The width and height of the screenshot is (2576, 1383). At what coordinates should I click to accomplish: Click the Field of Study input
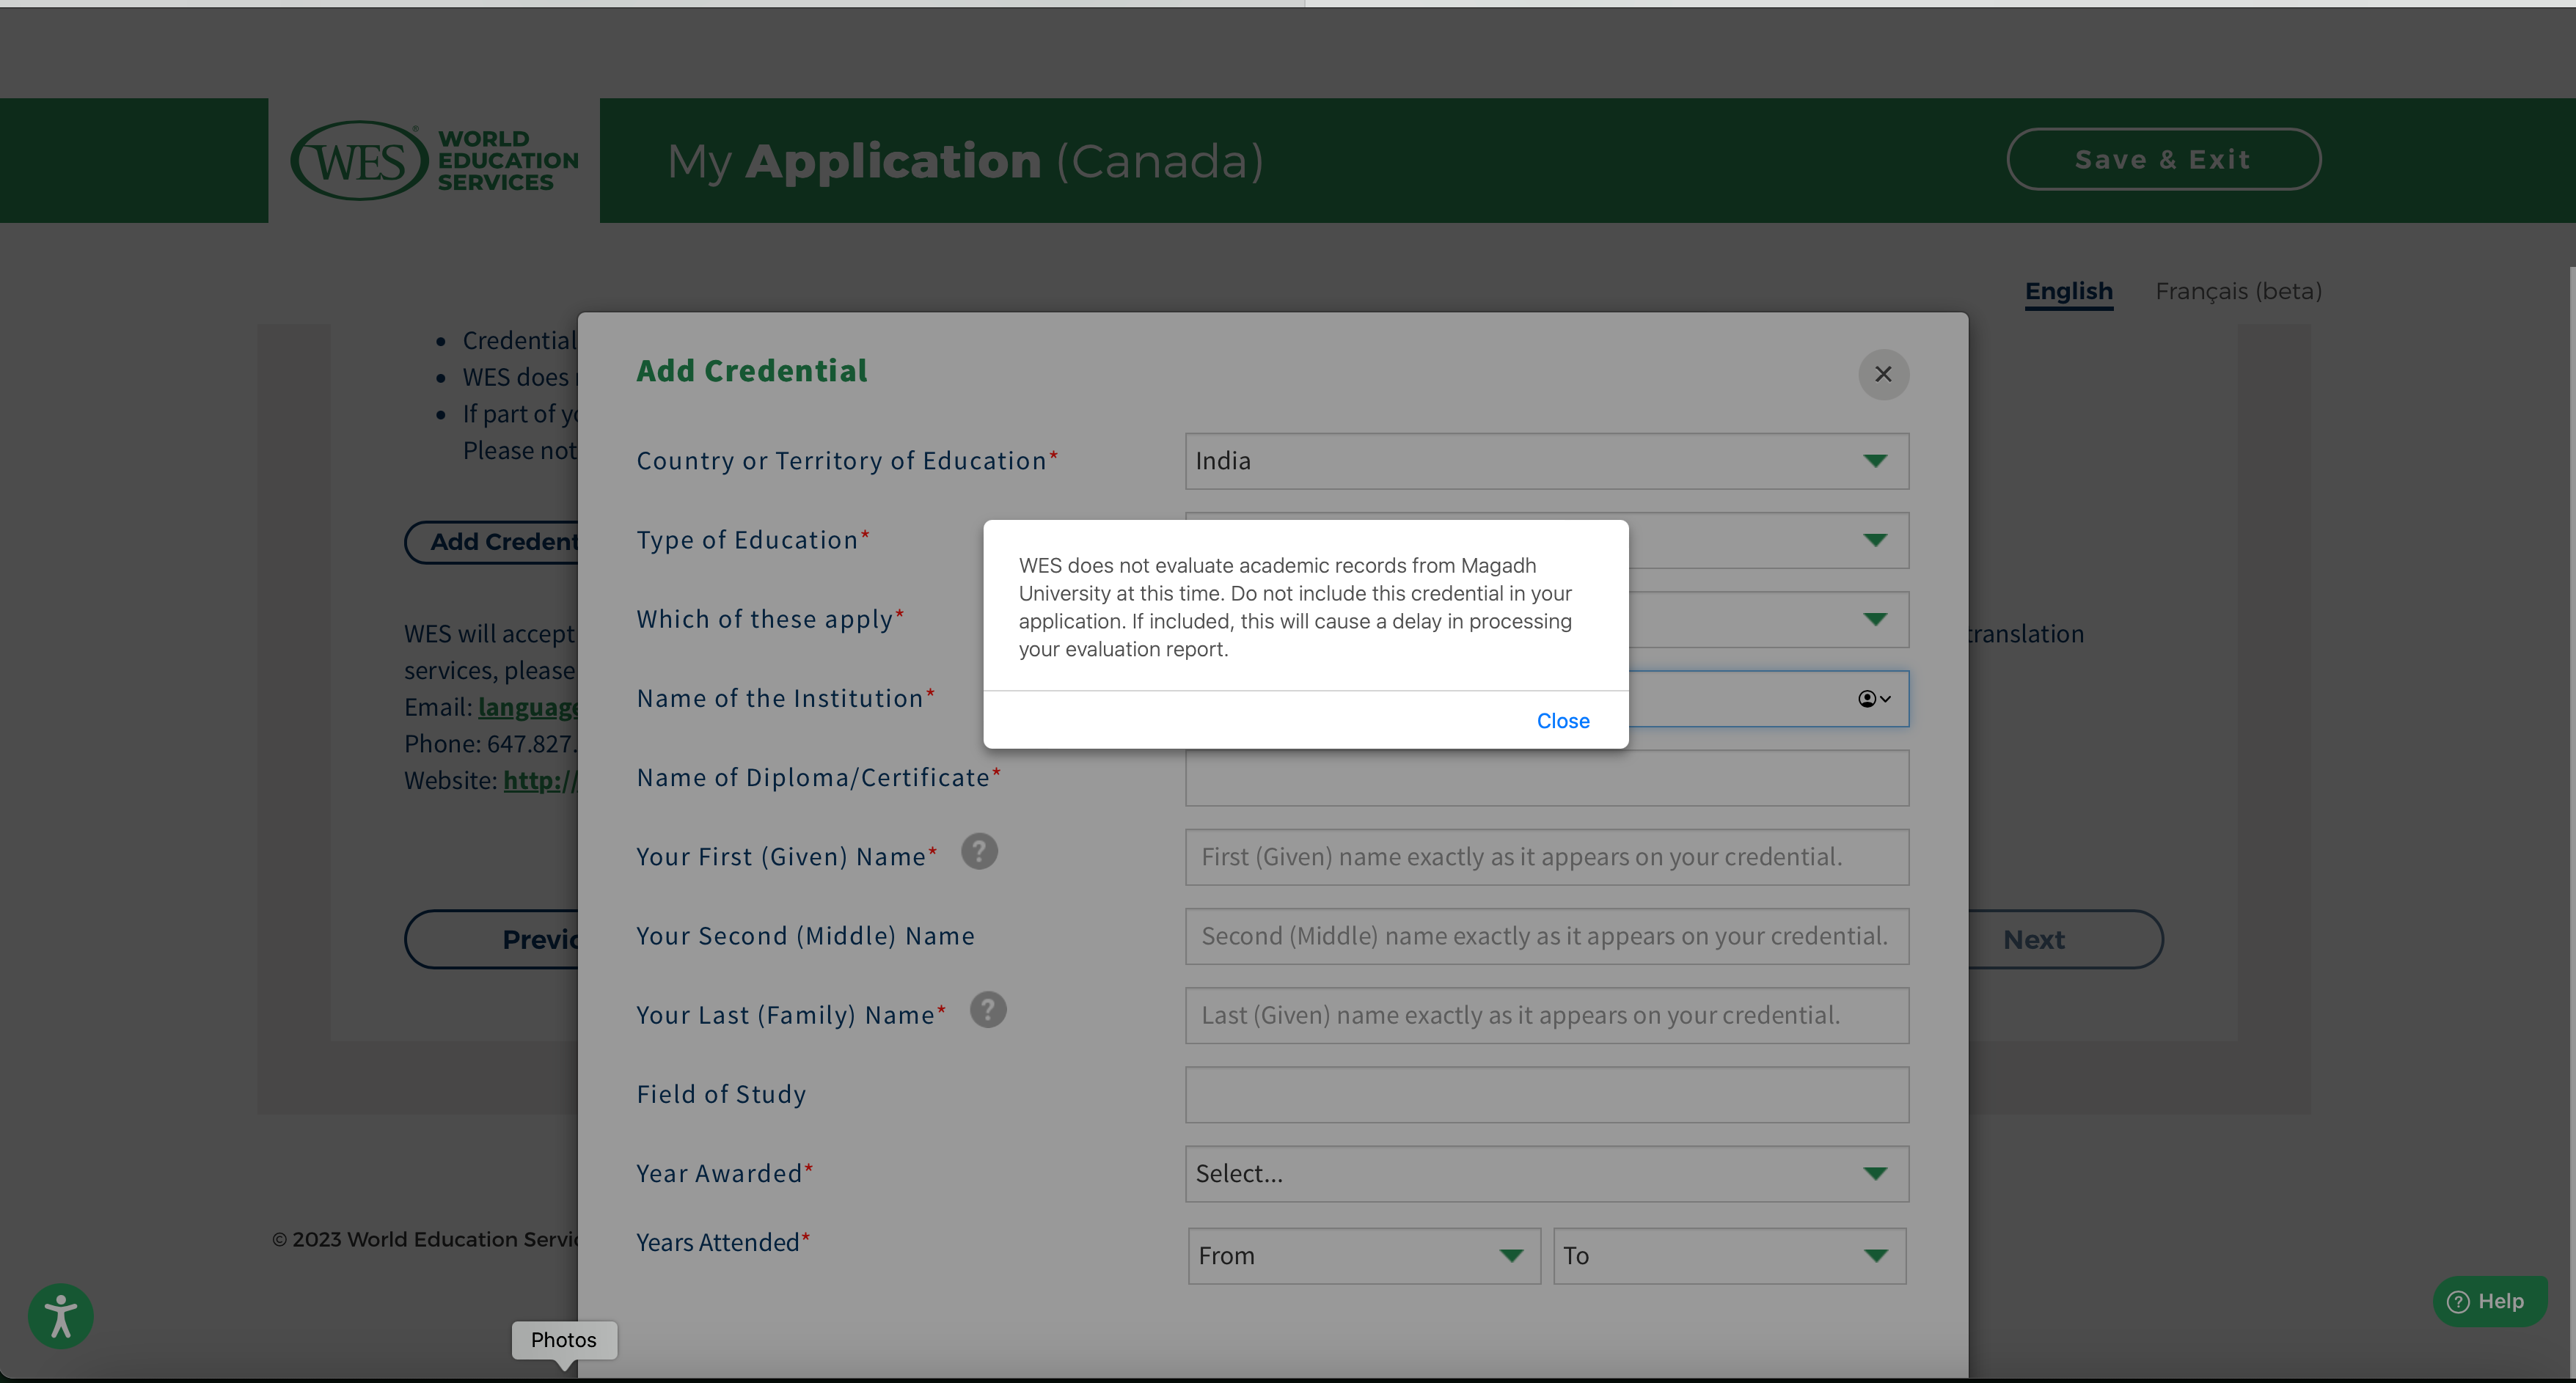pyautogui.click(x=1546, y=1094)
